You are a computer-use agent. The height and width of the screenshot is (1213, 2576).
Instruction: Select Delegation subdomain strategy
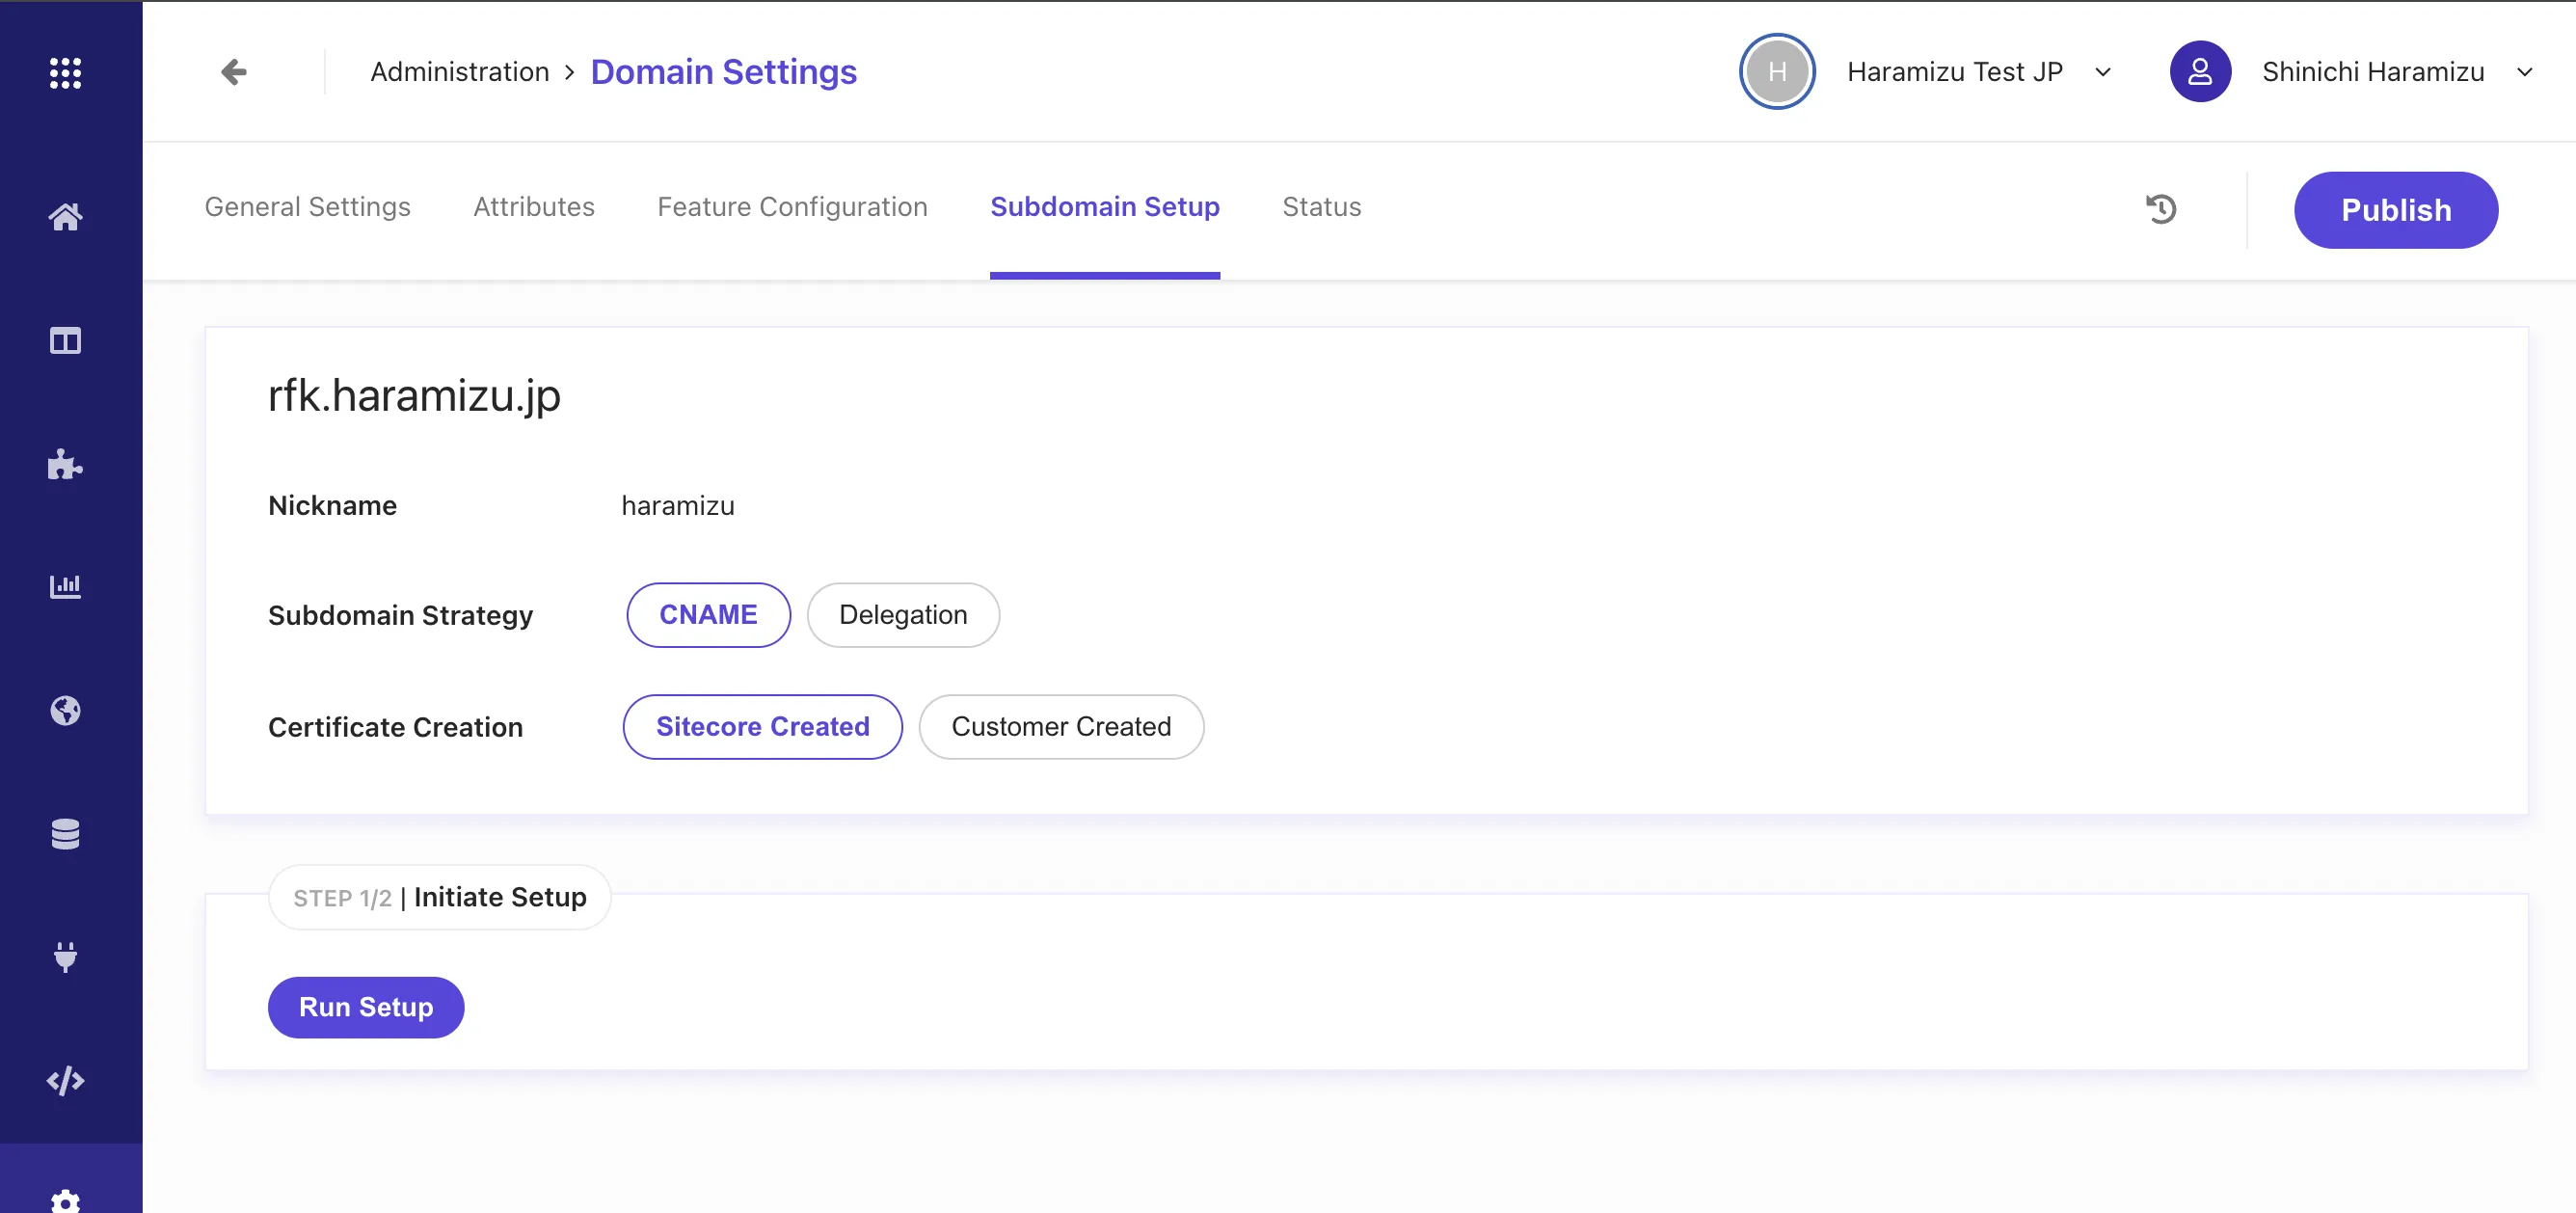[x=902, y=613]
